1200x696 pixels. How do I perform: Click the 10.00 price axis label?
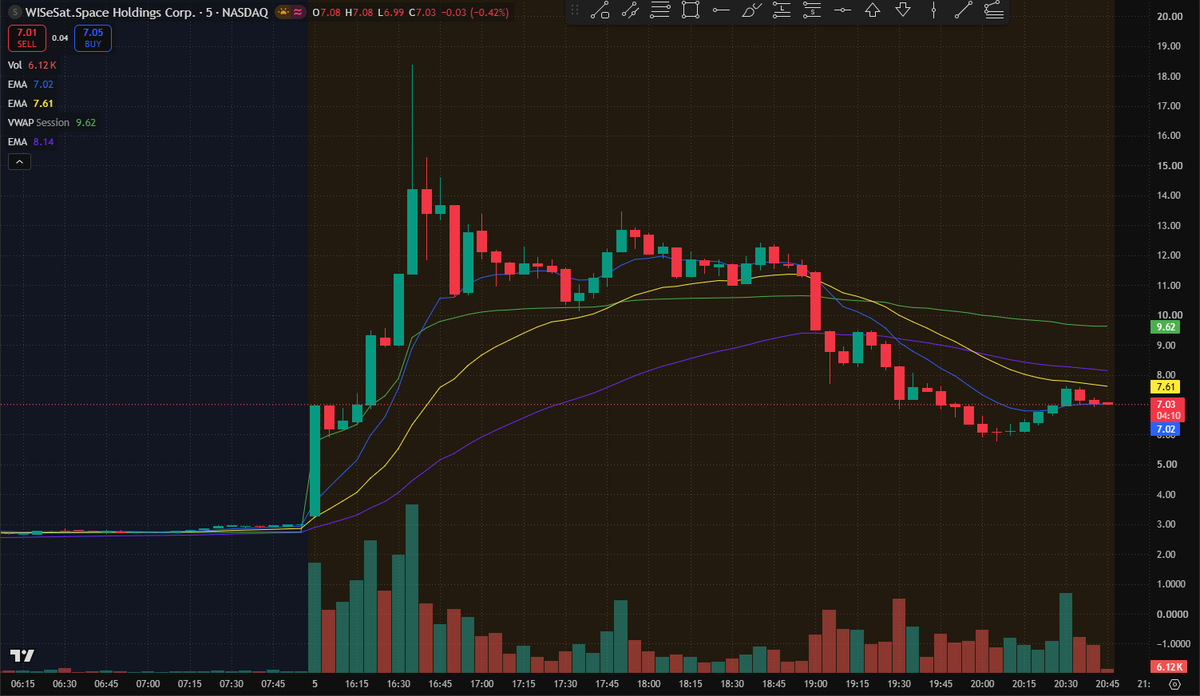click(1169, 315)
